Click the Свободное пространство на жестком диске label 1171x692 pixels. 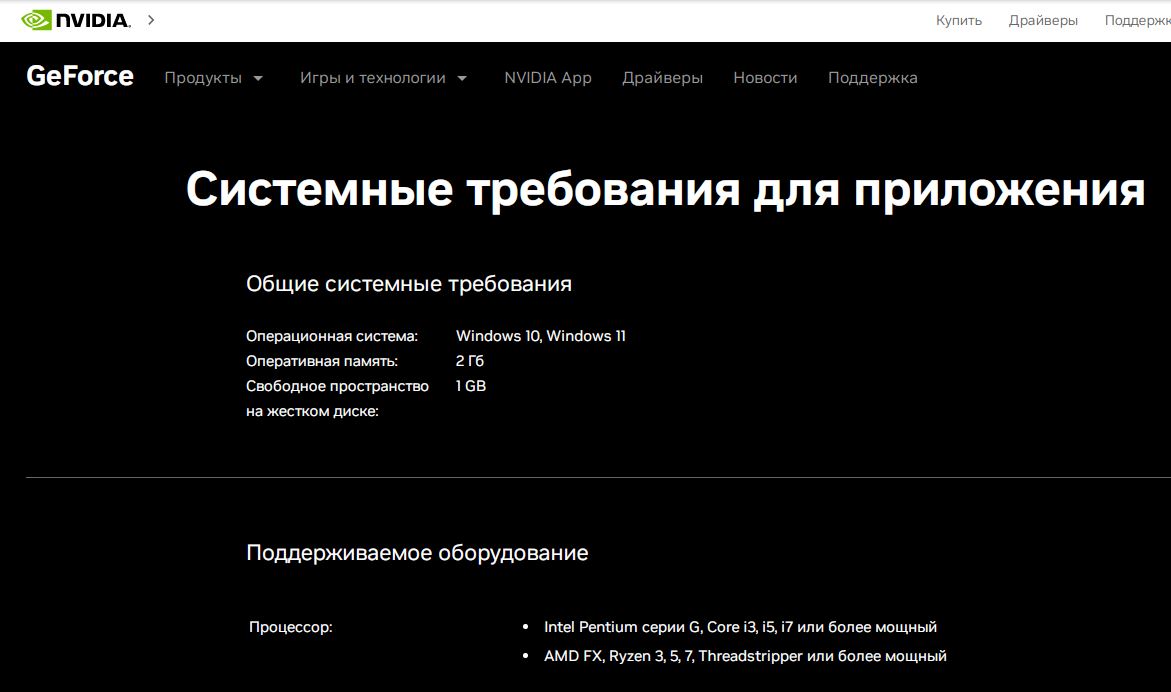click(x=337, y=399)
